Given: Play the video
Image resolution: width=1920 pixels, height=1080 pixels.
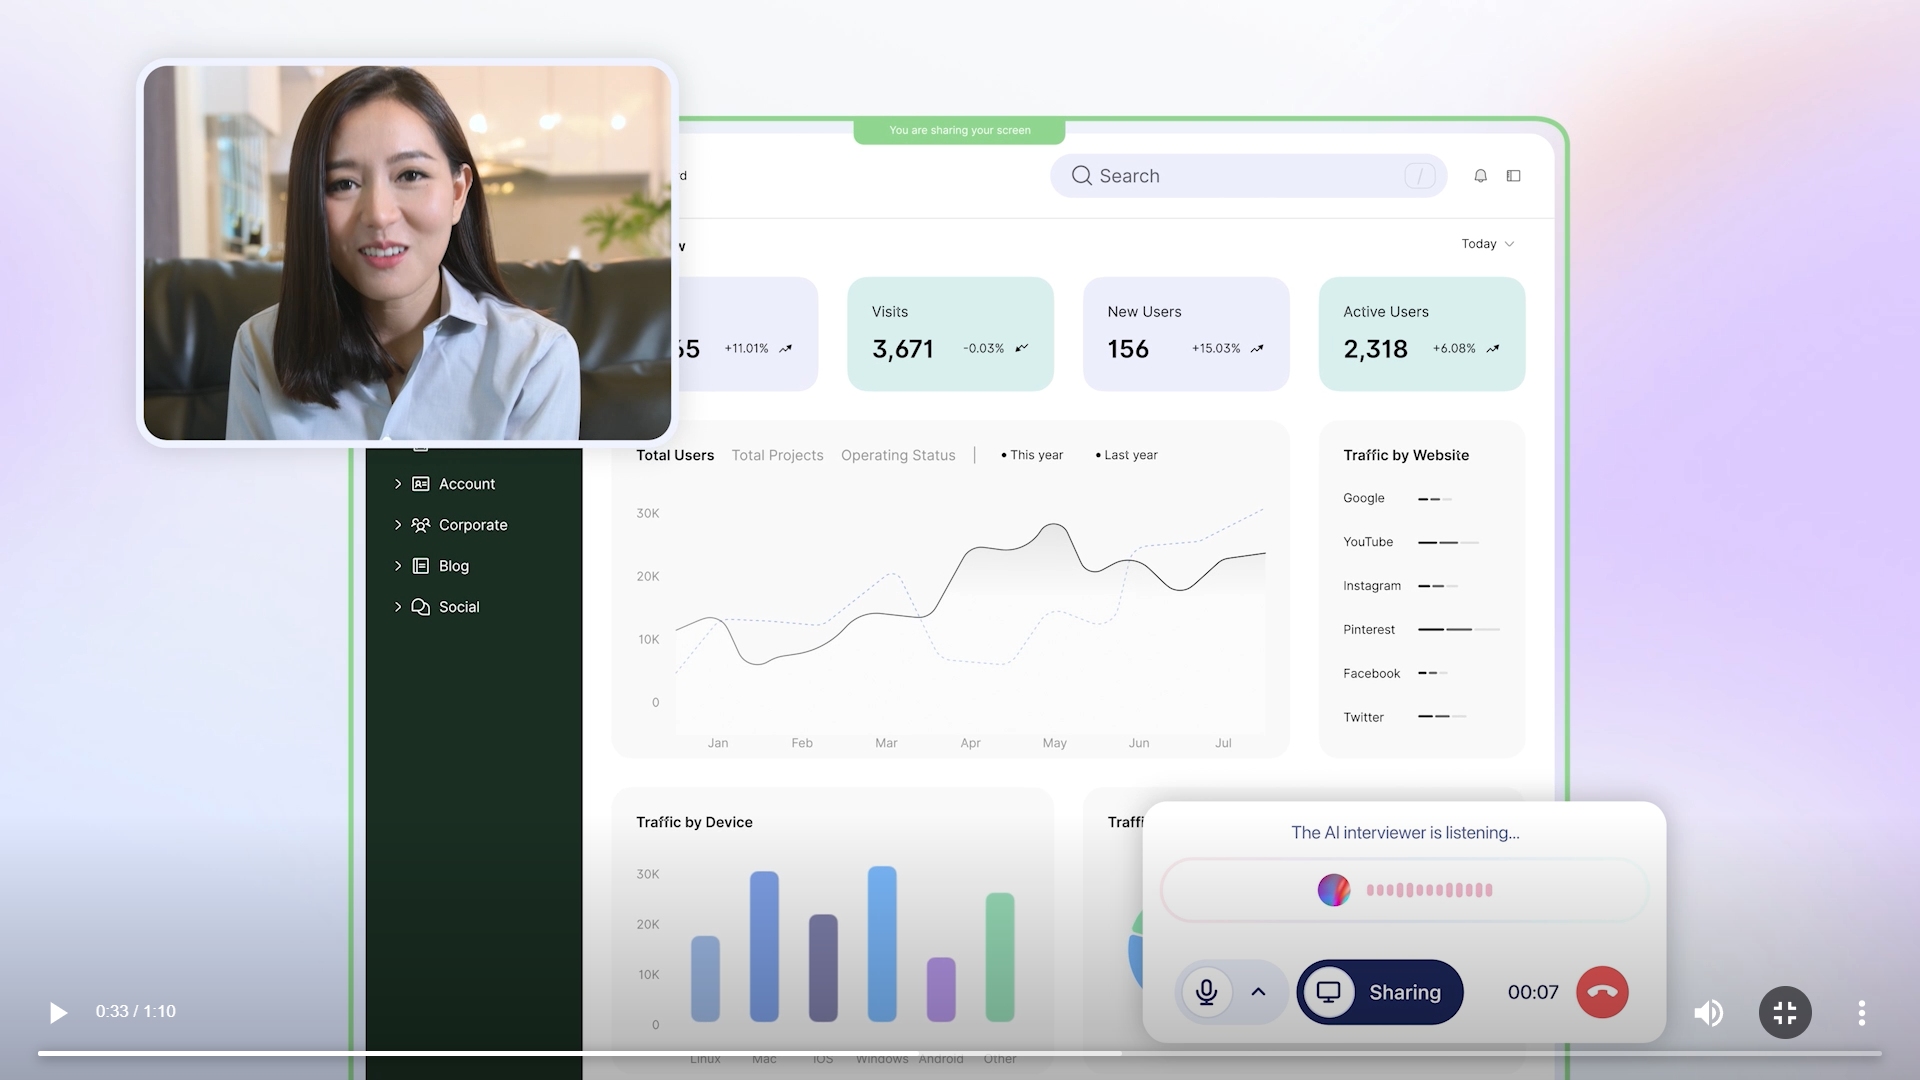Looking at the screenshot, I should pos(59,1013).
